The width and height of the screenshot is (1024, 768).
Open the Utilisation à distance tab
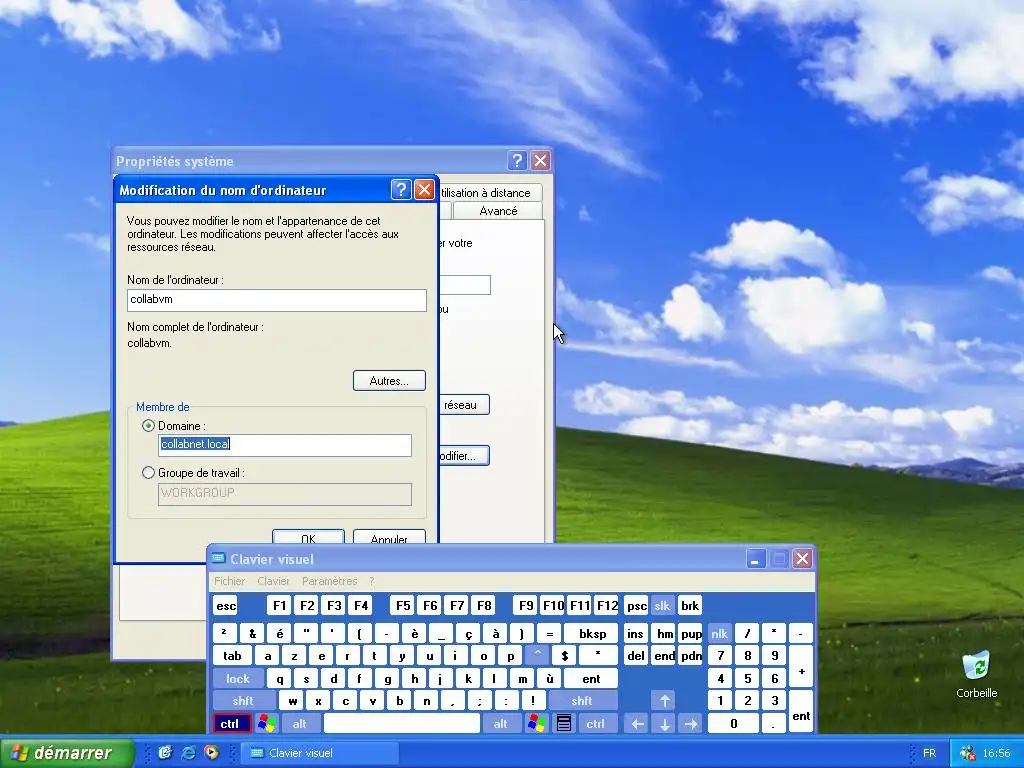click(x=490, y=193)
